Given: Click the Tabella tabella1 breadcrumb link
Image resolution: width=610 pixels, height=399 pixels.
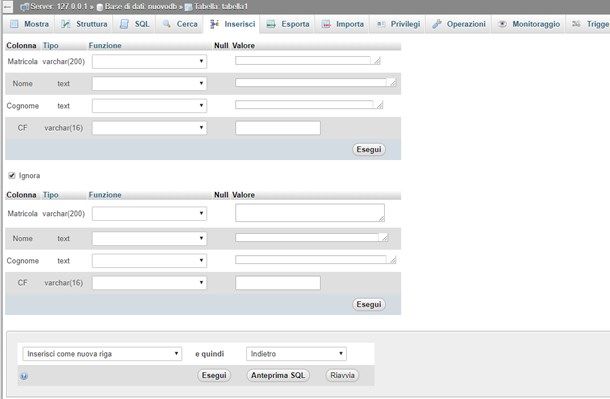Looking at the screenshot, I should coord(221,7).
